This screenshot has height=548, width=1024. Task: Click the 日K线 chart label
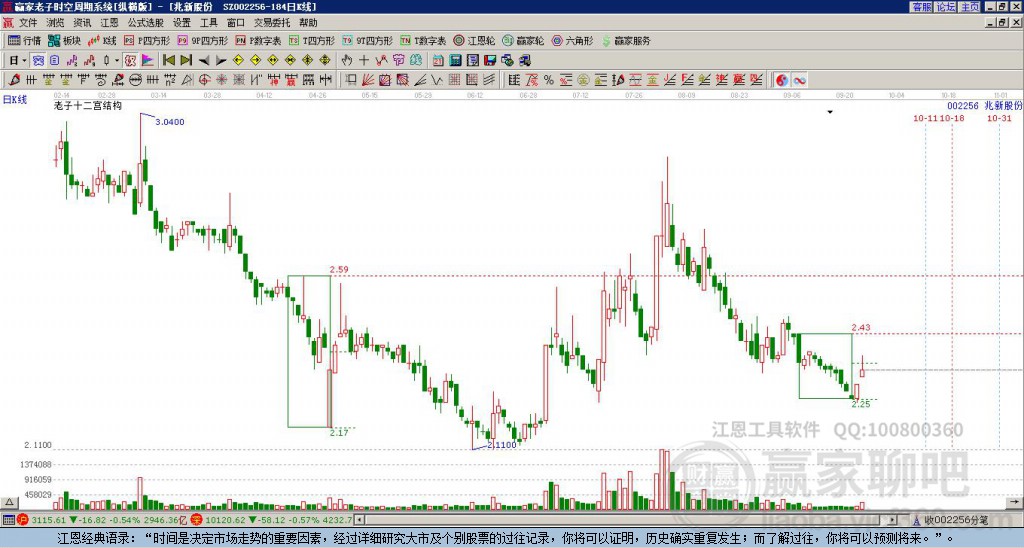(x=14, y=99)
